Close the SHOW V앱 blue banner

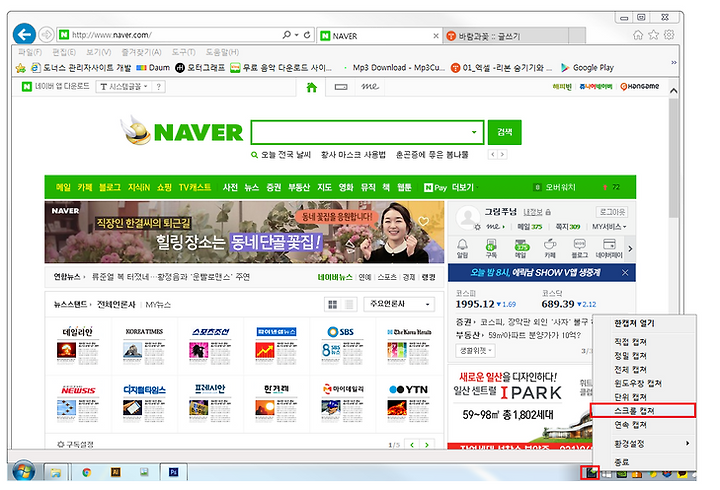tap(625, 273)
